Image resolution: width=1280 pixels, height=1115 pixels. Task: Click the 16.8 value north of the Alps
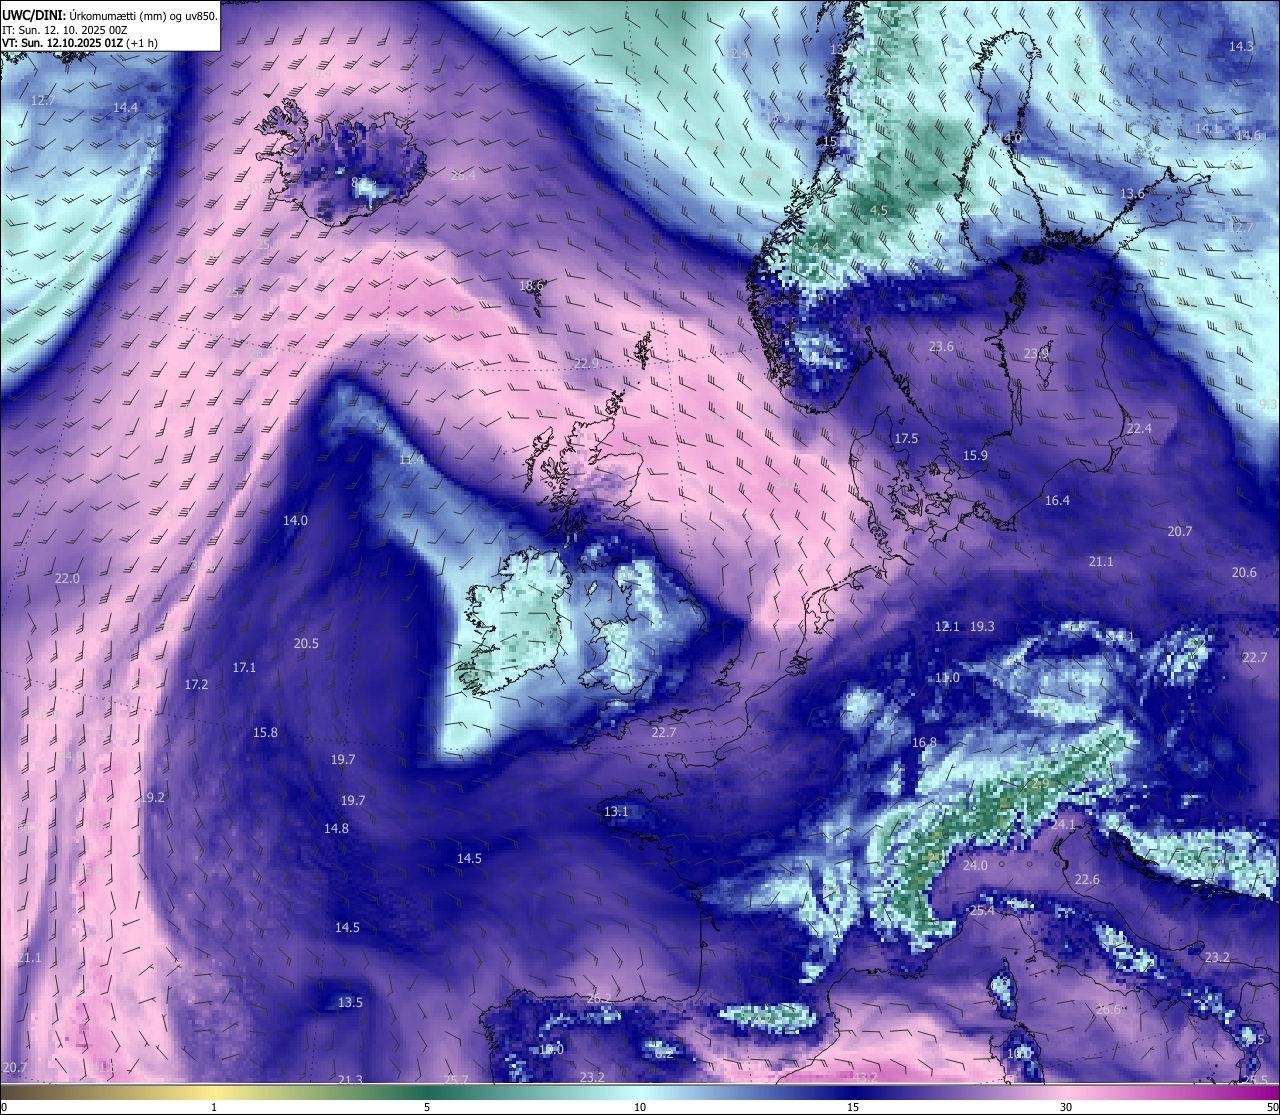924,742
